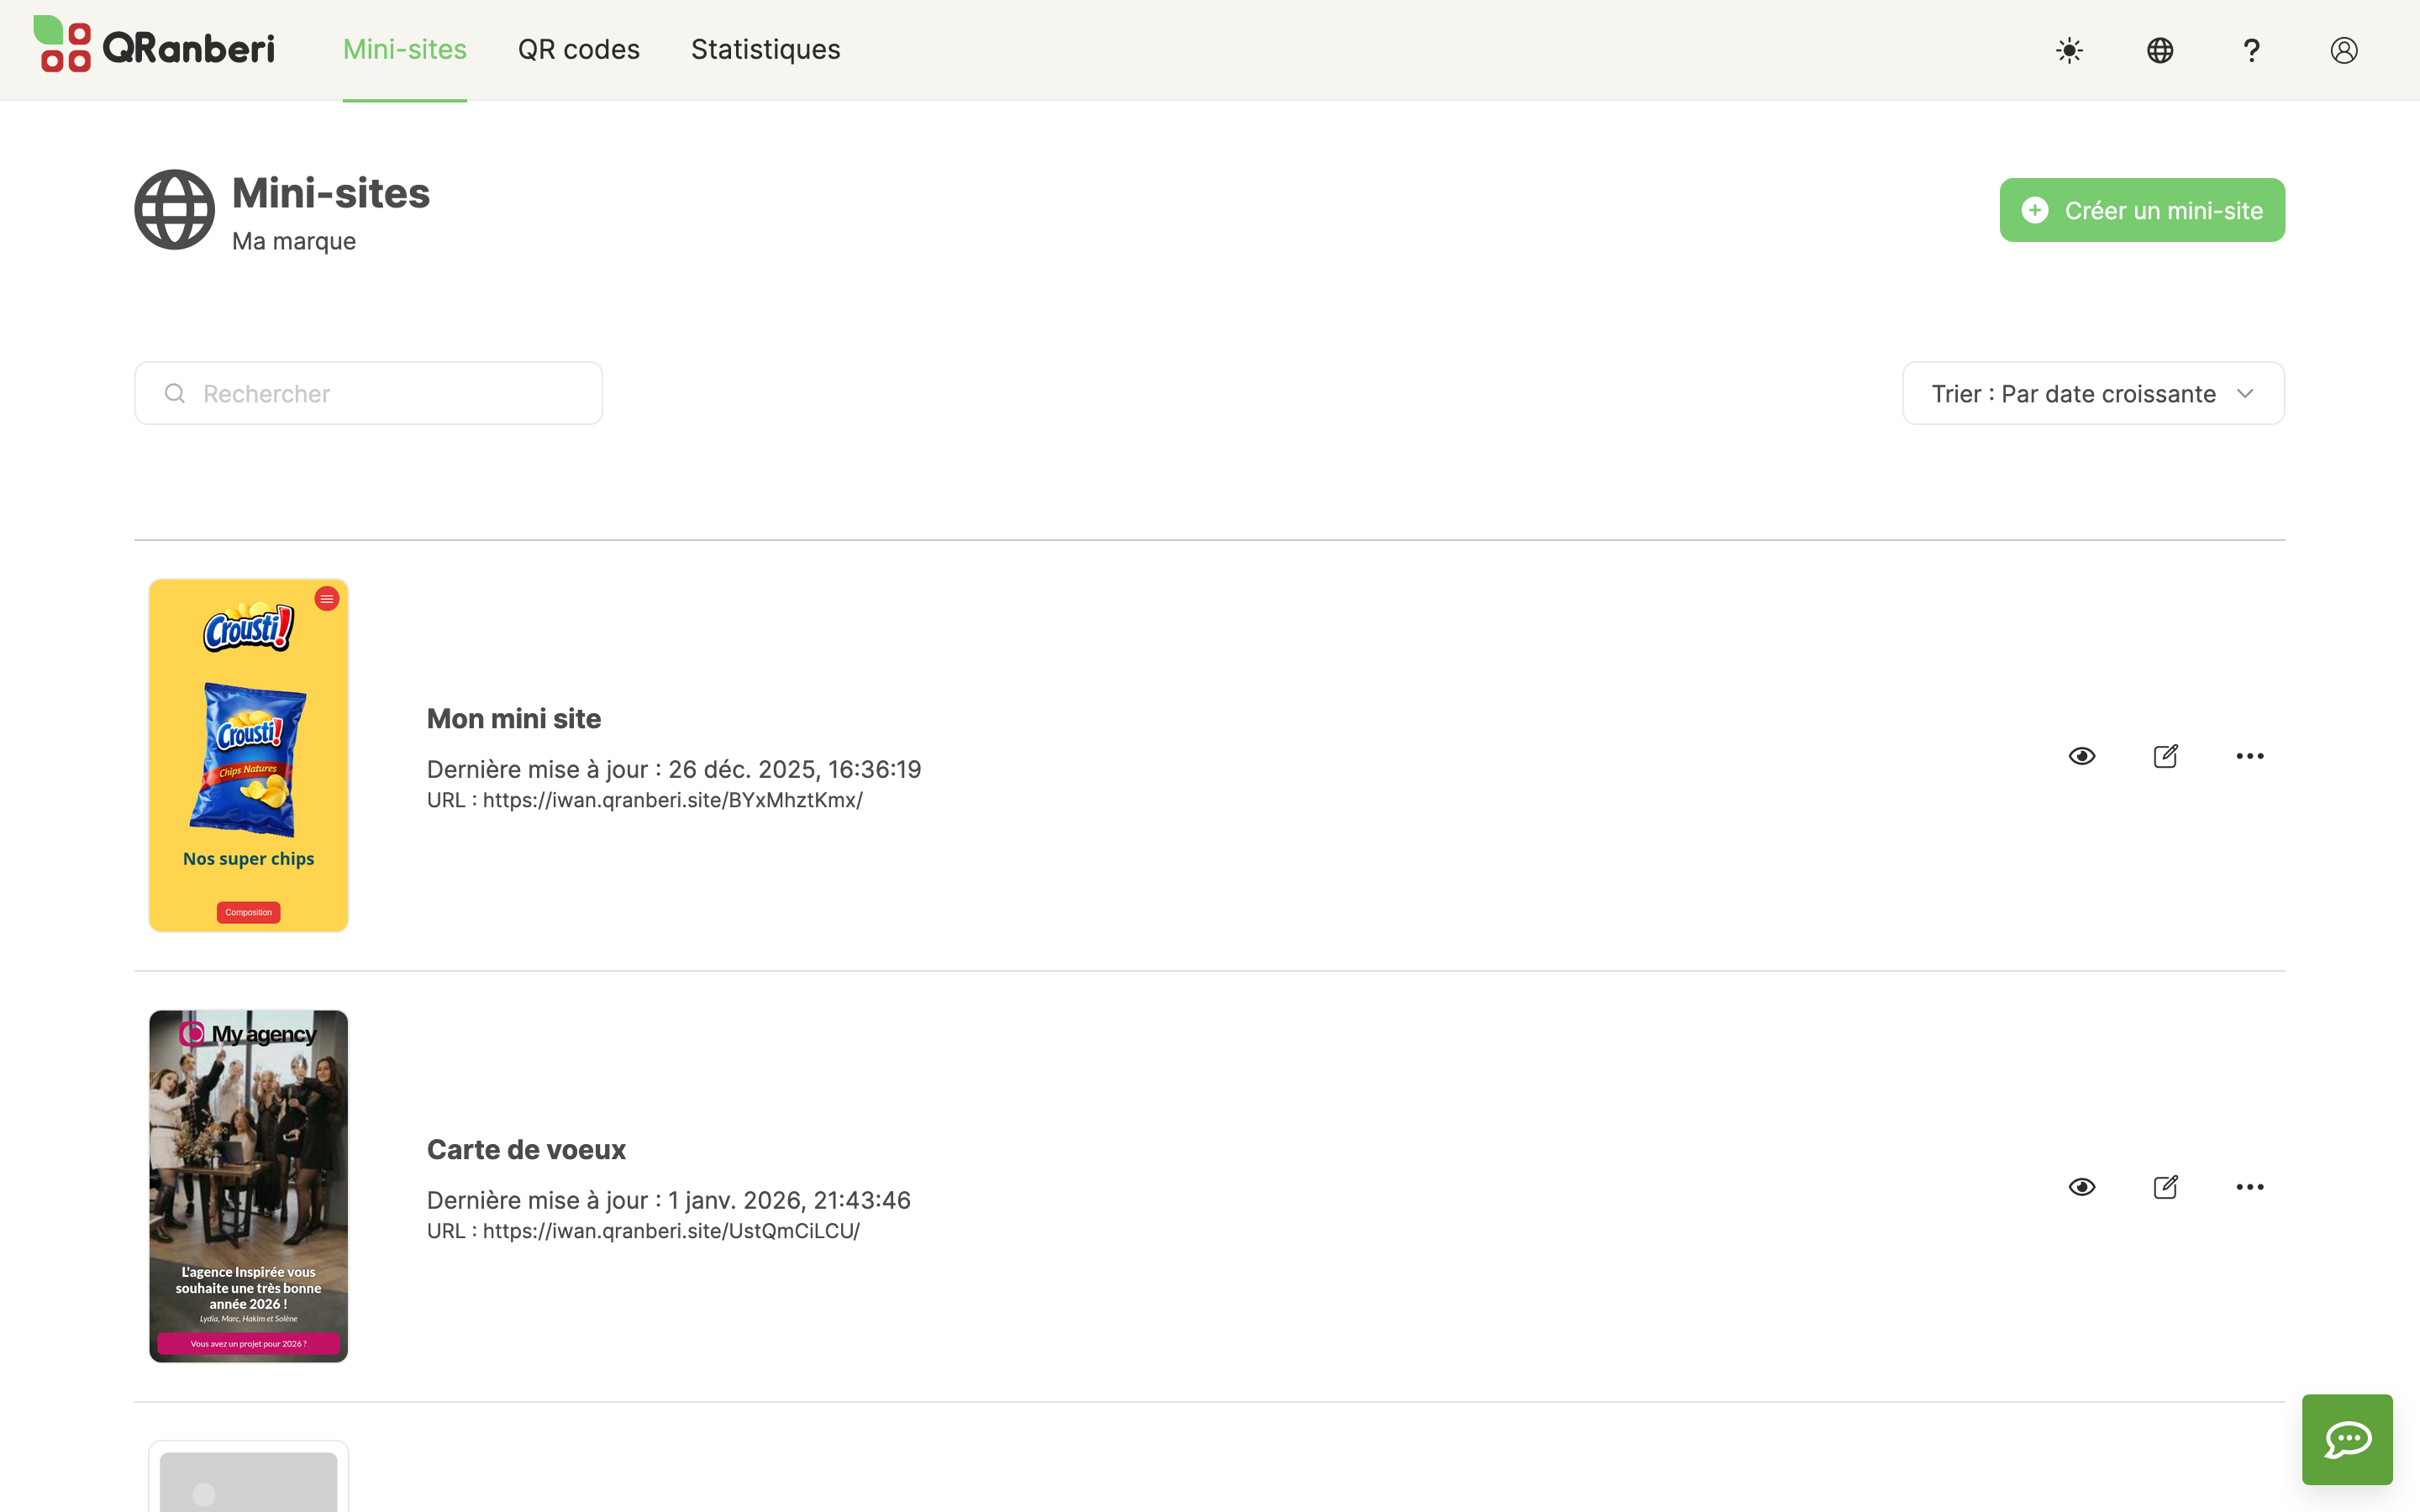2420x1512 pixels.
Task: Open the user account icon
Action: point(2343,50)
